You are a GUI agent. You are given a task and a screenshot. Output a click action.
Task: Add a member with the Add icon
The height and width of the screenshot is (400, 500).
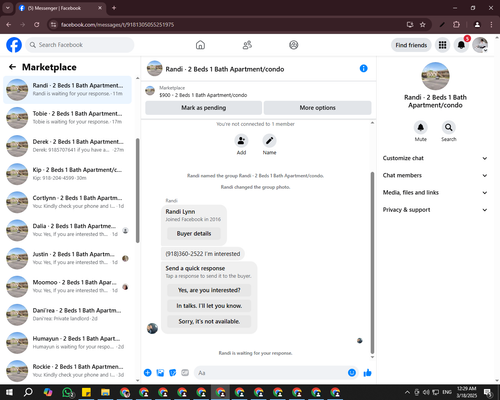241,141
